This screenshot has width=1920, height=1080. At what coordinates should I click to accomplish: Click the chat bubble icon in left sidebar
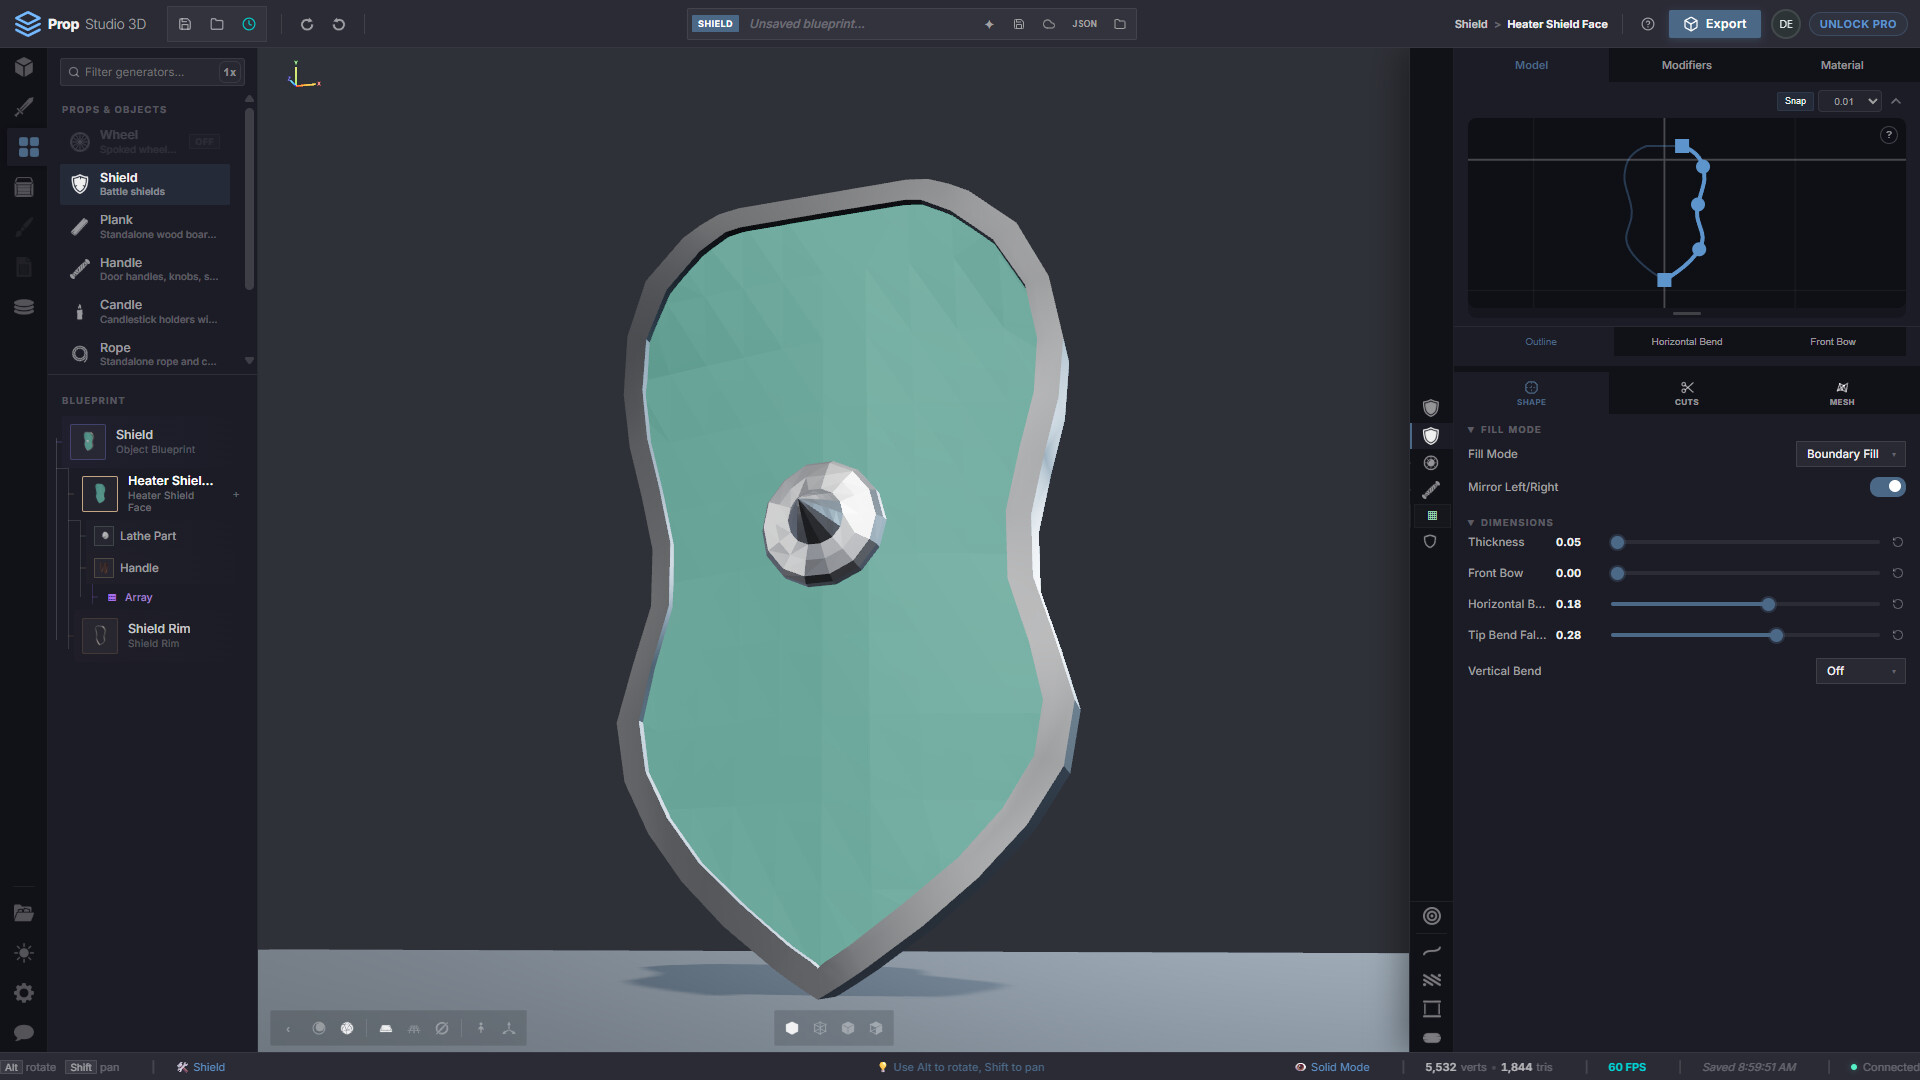[24, 1032]
